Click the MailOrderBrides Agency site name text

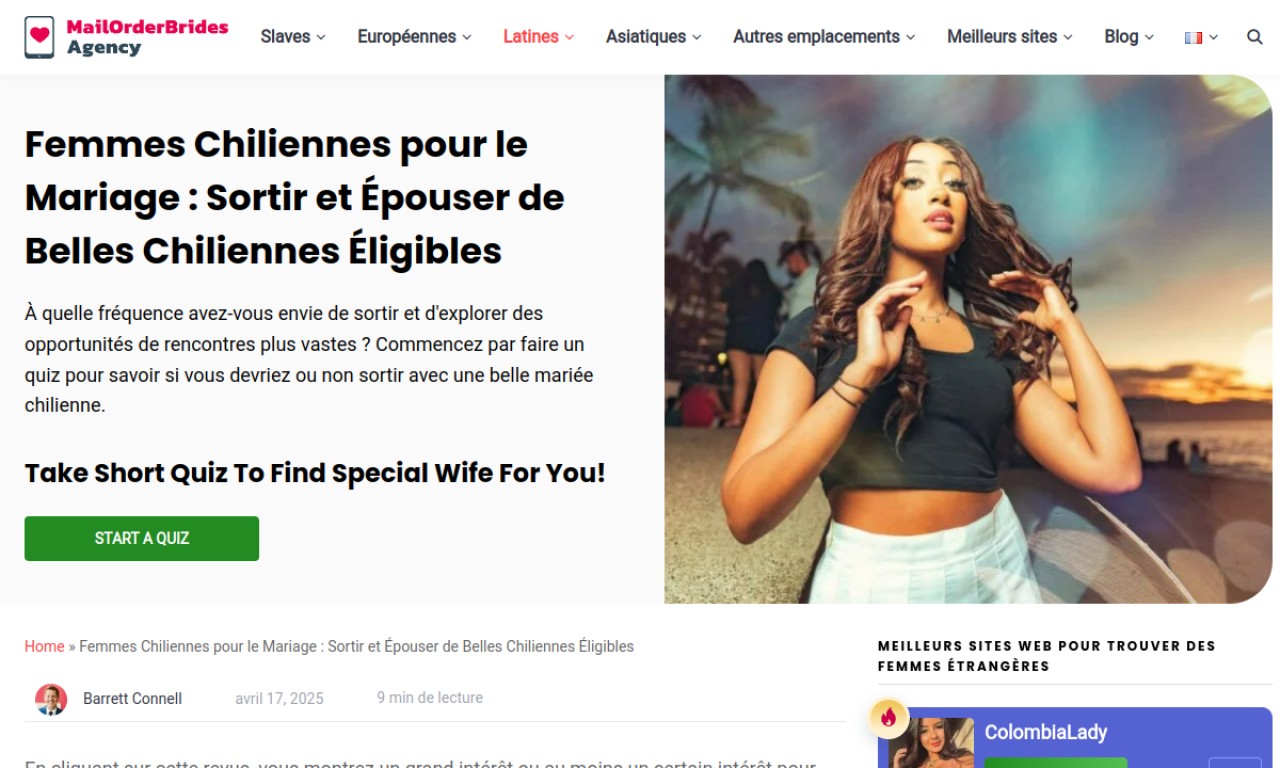tap(148, 37)
